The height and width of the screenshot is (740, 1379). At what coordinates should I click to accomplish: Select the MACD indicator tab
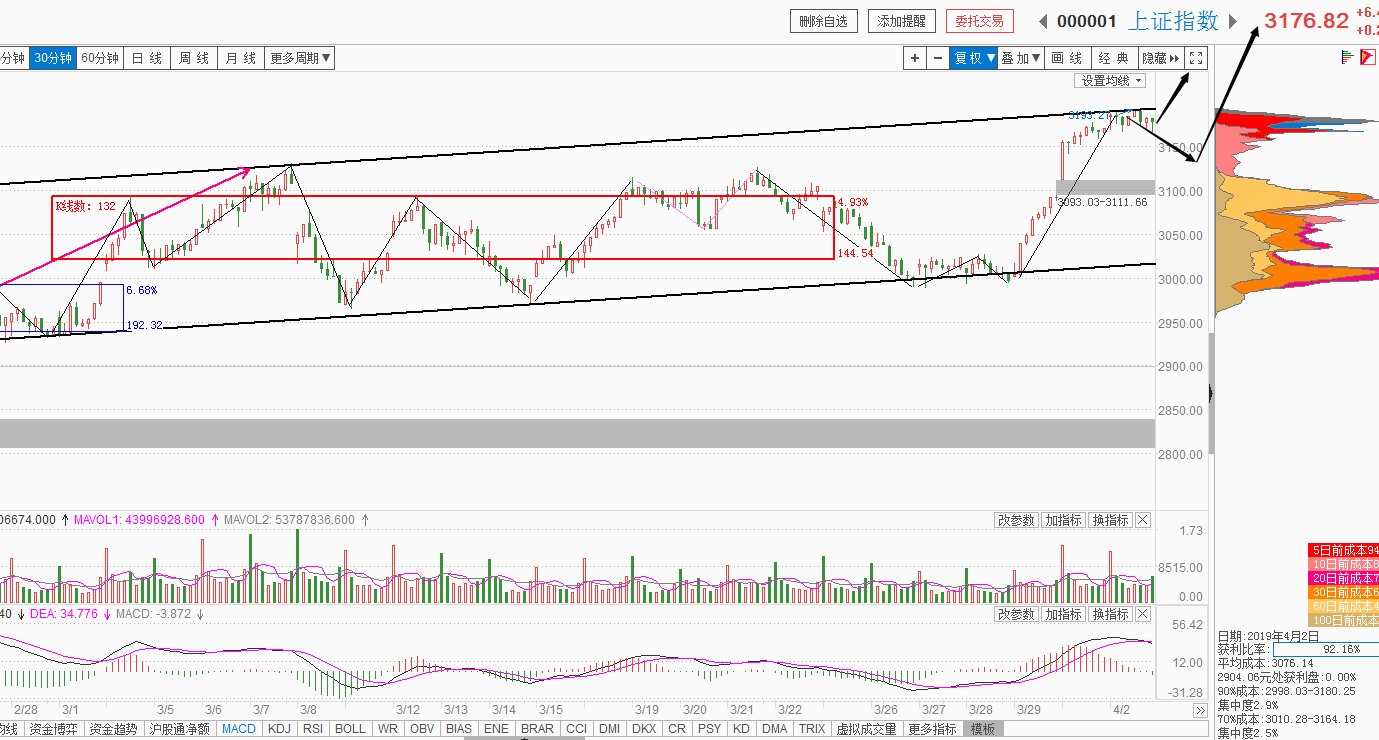239,729
